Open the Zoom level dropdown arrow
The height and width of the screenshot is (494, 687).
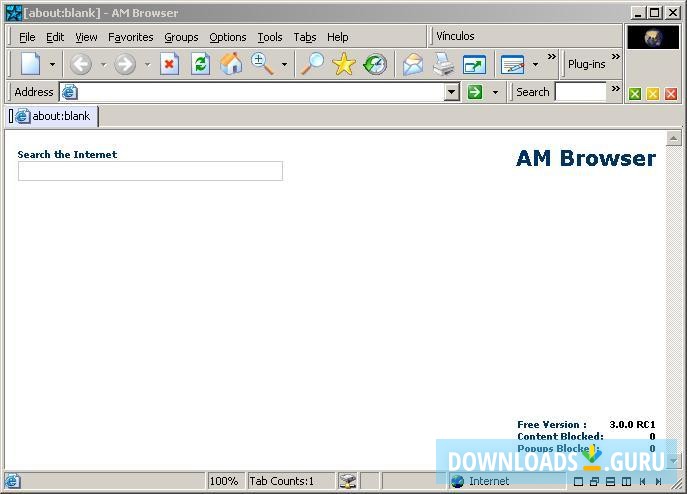(284, 64)
